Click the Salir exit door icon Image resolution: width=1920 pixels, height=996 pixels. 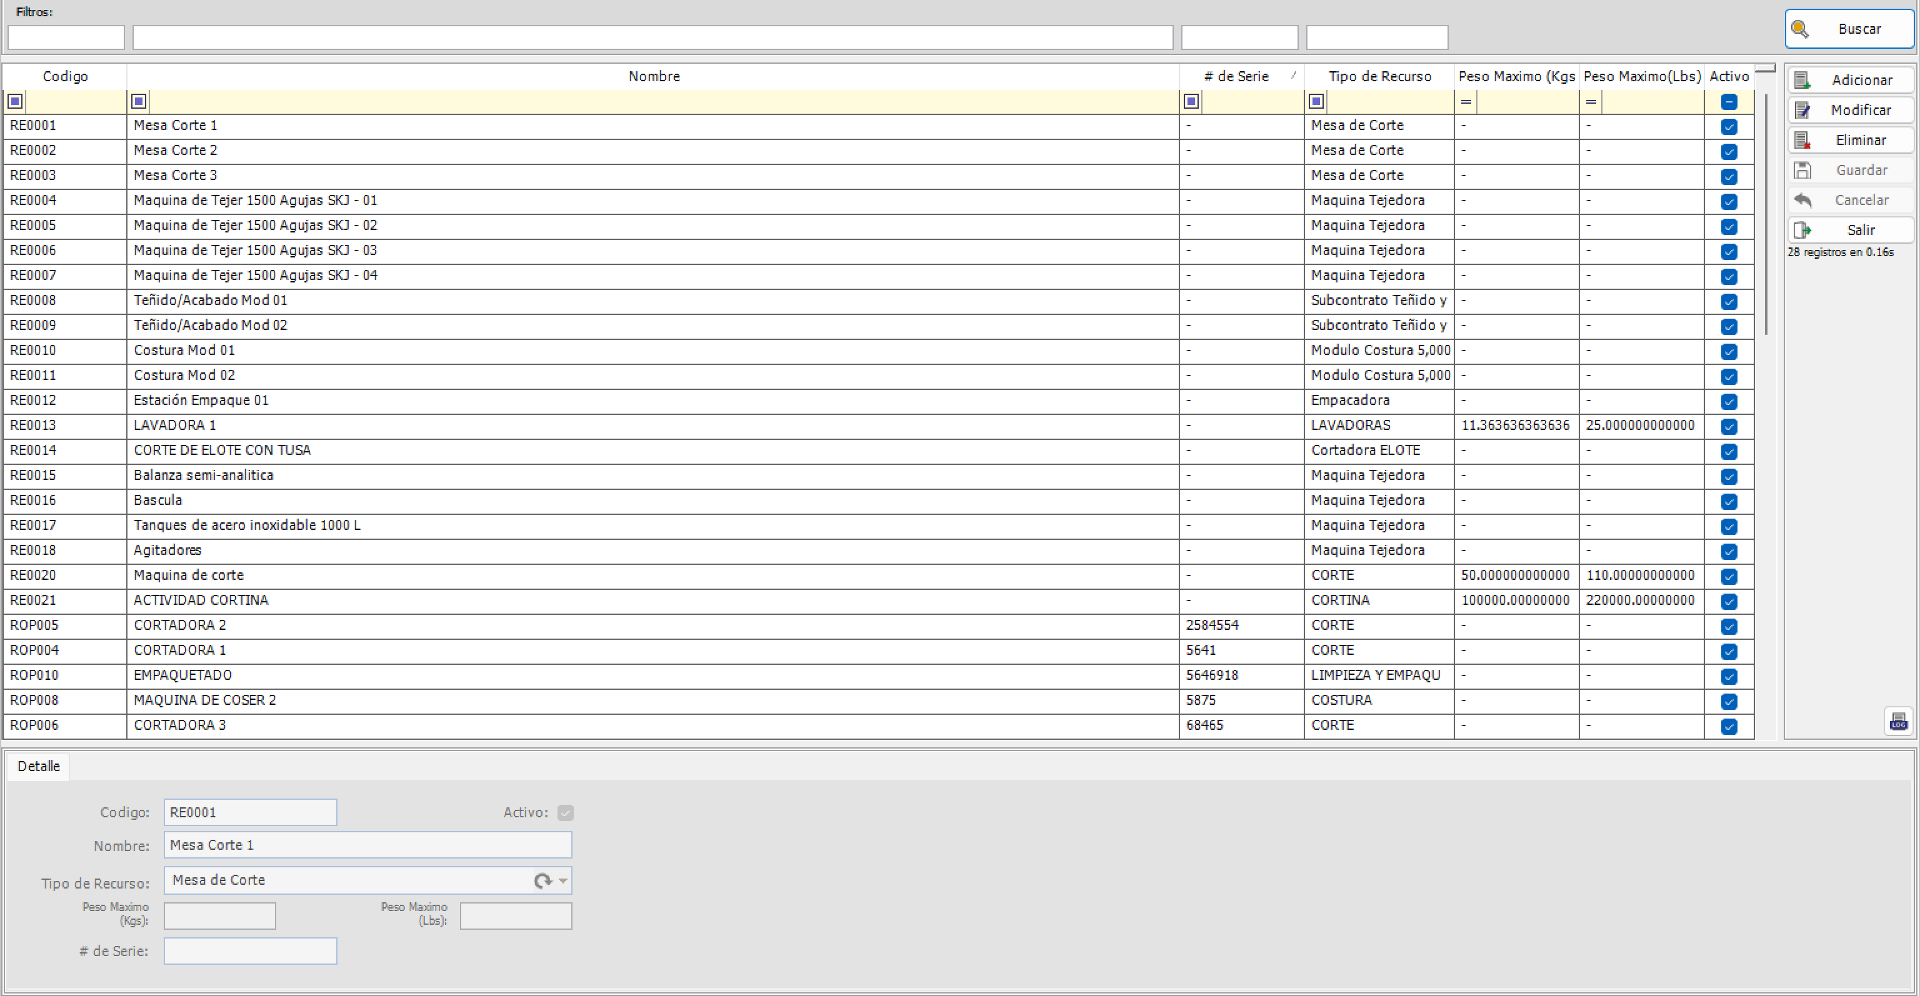[x=1804, y=230]
